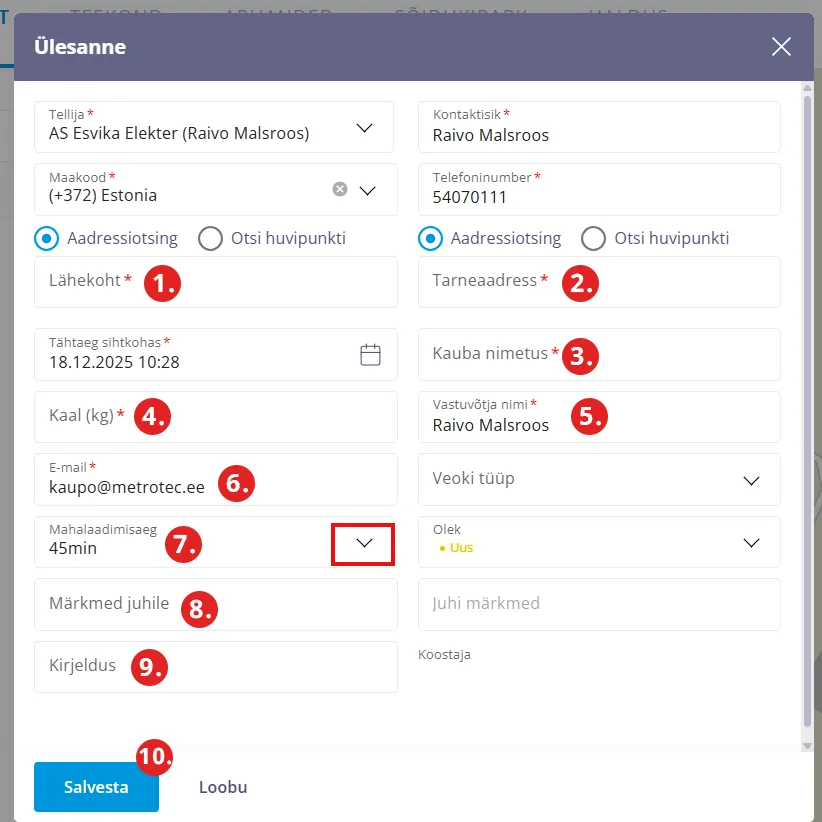822x822 pixels.
Task: Open the Olek status dropdown
Action: (x=751, y=542)
